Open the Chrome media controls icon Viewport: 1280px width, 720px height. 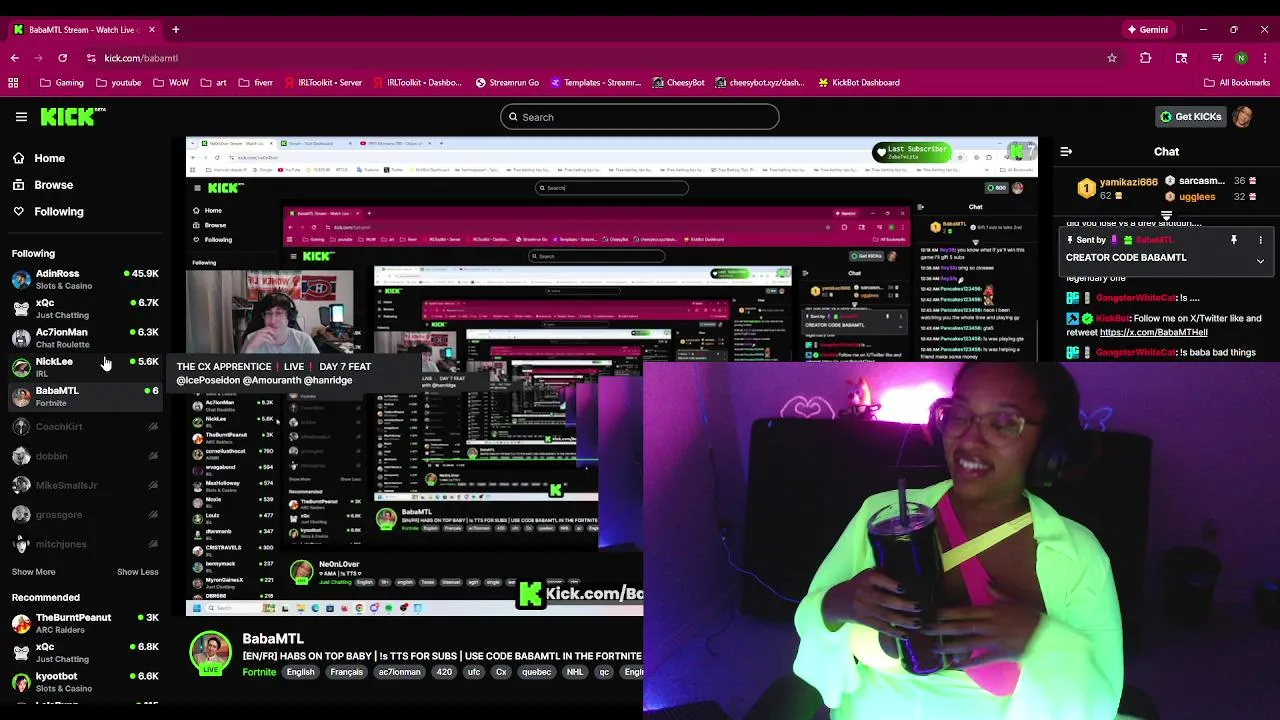1217,58
